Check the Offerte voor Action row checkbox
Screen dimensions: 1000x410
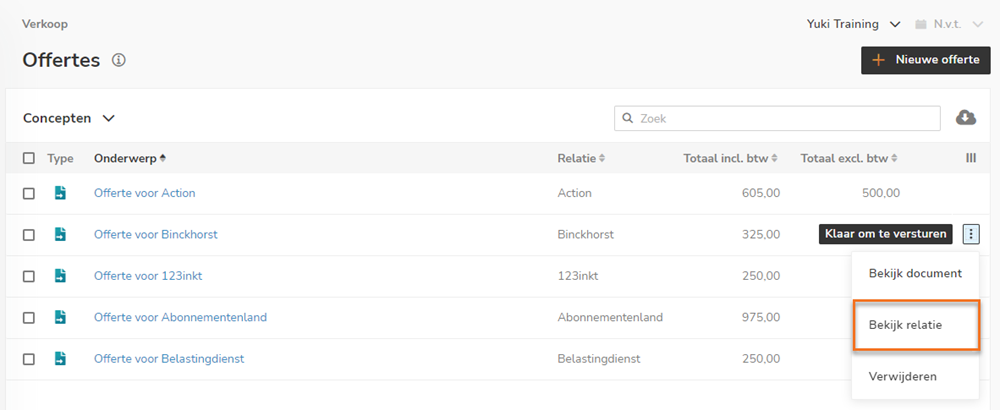pos(29,193)
